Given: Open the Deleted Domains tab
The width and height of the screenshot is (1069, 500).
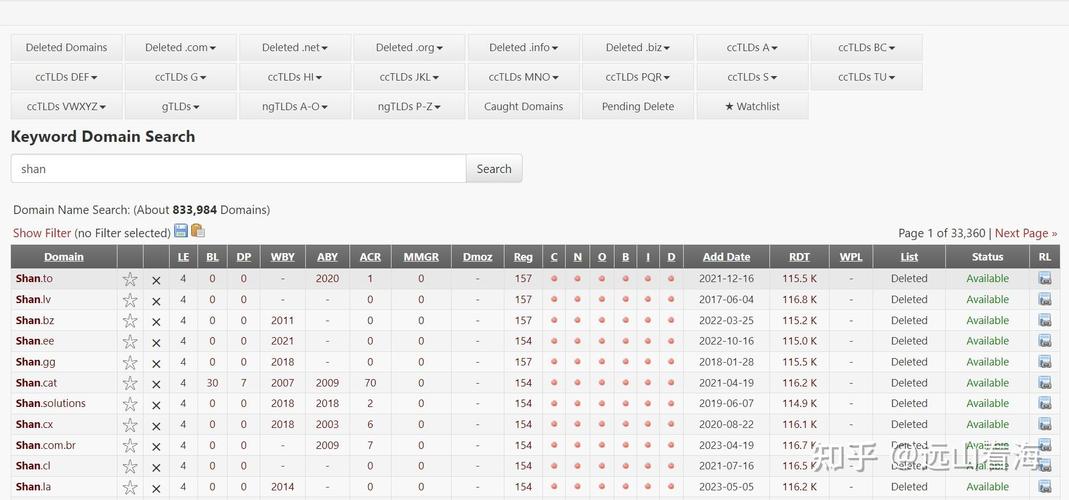Looking at the screenshot, I should 66,48.
